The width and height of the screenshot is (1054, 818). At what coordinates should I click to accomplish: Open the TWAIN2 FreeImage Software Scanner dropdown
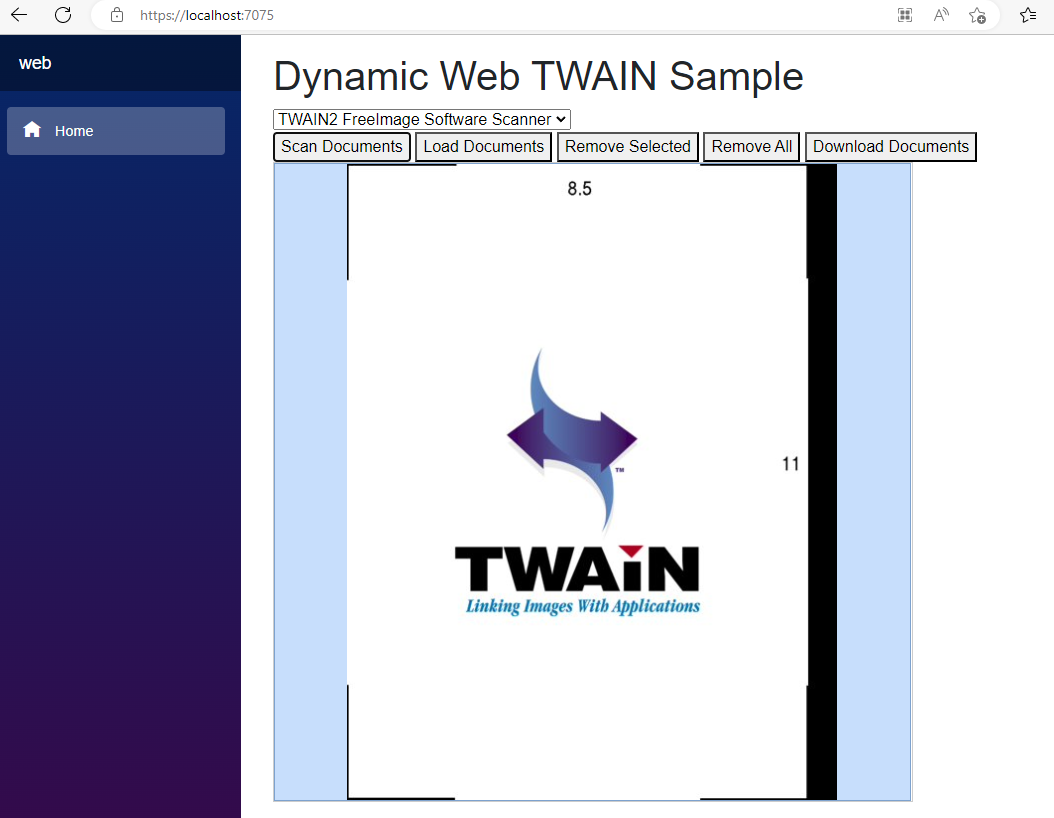click(x=421, y=119)
